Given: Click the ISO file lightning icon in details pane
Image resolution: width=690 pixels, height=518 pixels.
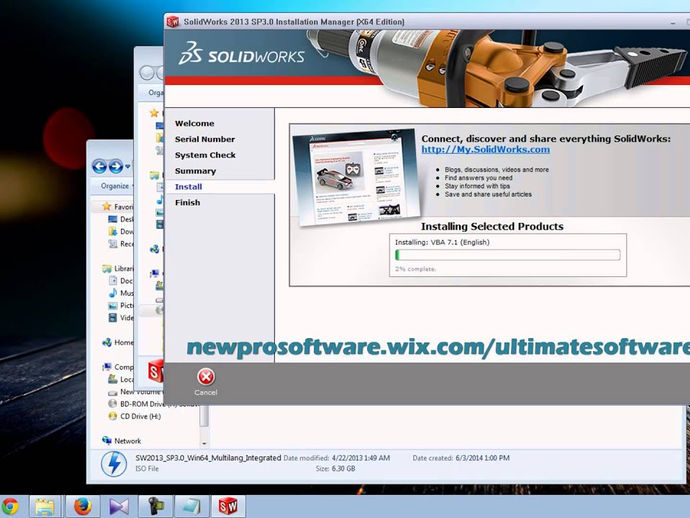Looking at the screenshot, I should click(114, 463).
